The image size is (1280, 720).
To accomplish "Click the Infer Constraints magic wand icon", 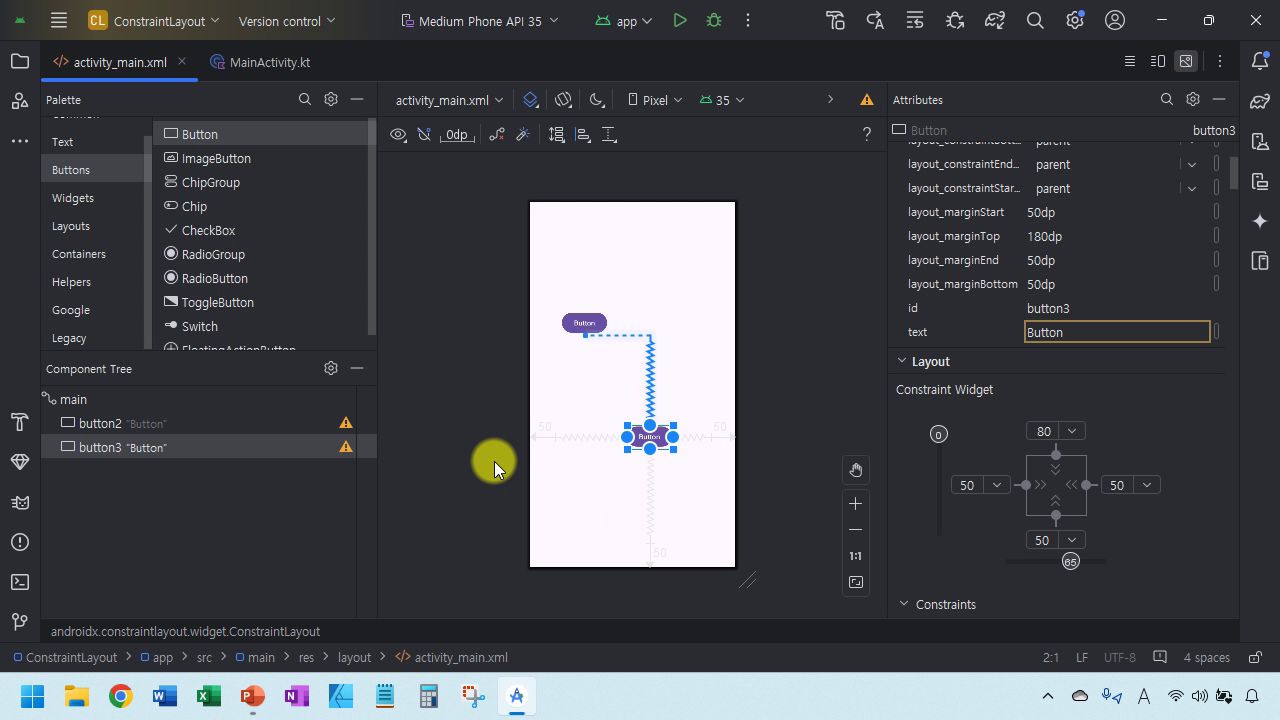I will (x=523, y=134).
